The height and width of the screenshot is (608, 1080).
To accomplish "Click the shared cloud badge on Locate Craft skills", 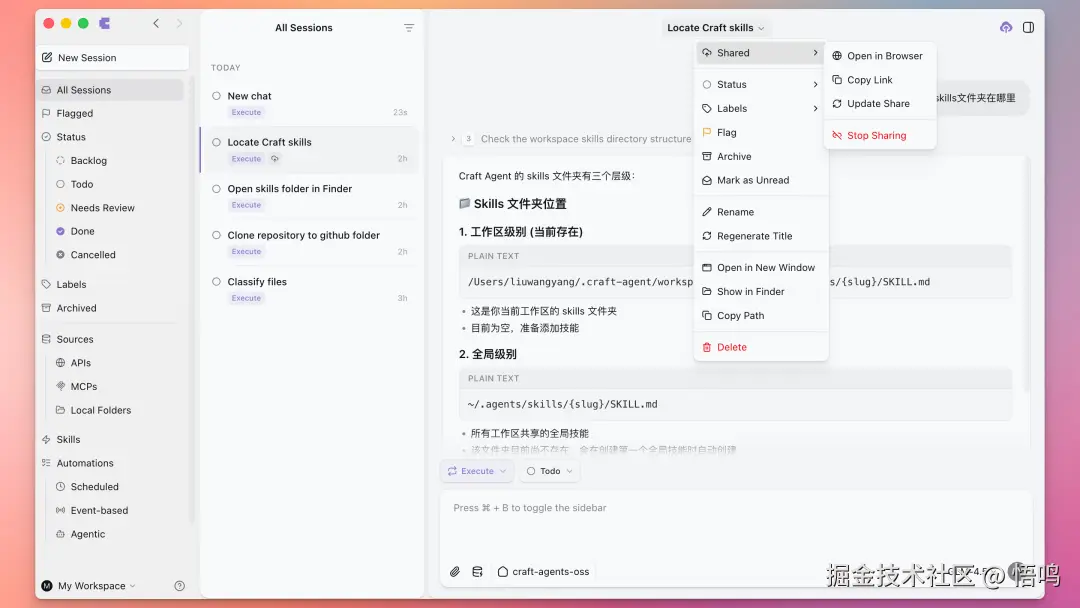I will (x=275, y=159).
